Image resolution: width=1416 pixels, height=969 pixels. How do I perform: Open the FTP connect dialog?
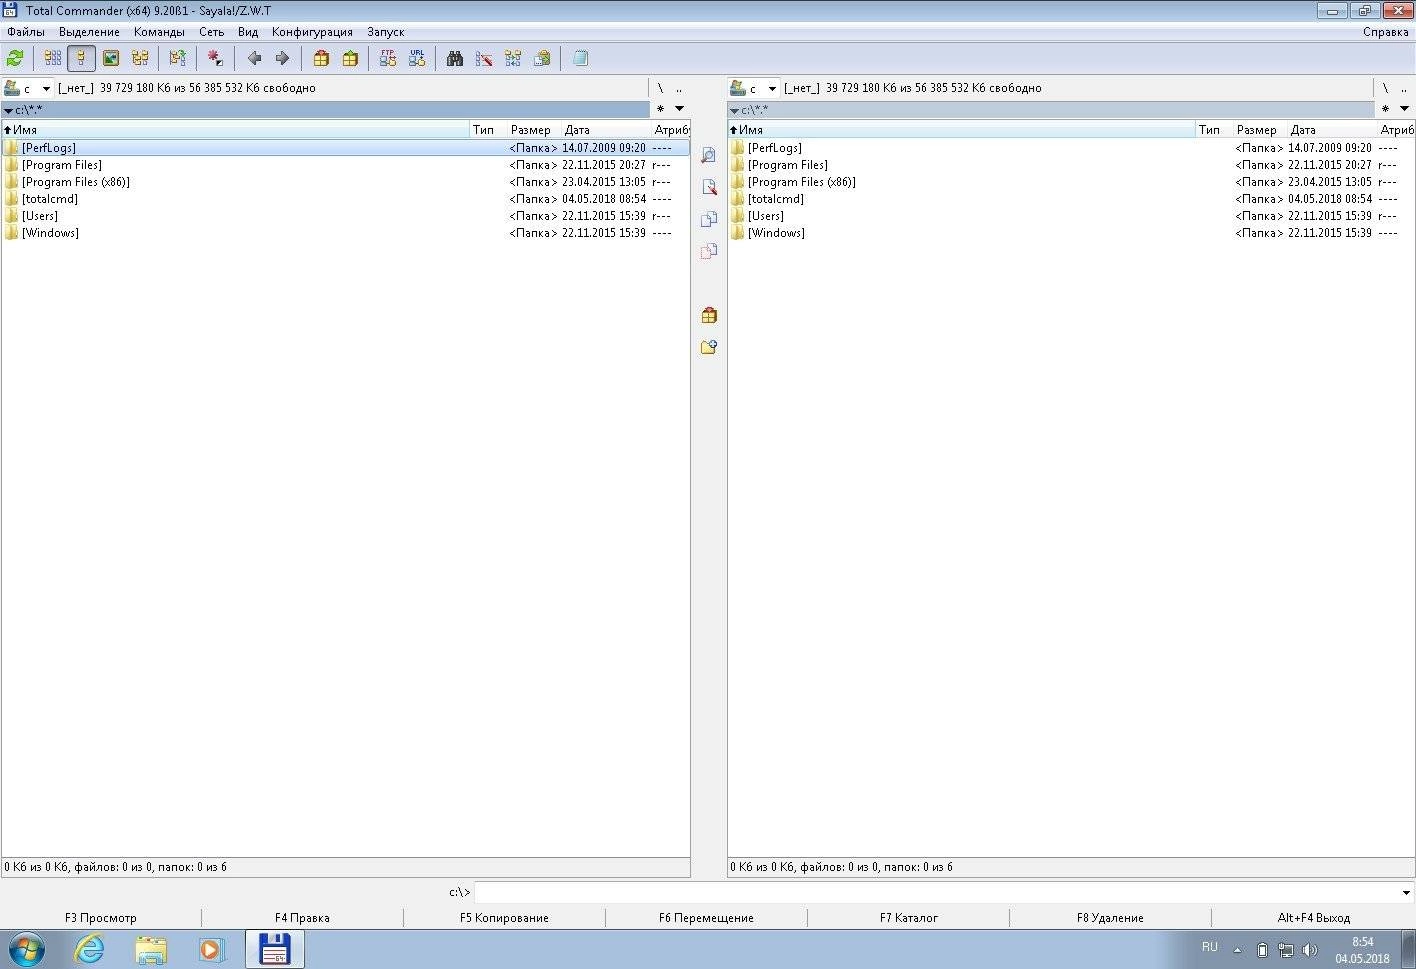[x=388, y=58]
